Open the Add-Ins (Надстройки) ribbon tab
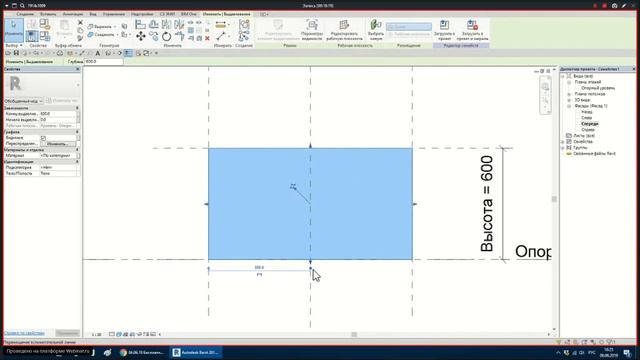640x360 pixels. [142, 14]
